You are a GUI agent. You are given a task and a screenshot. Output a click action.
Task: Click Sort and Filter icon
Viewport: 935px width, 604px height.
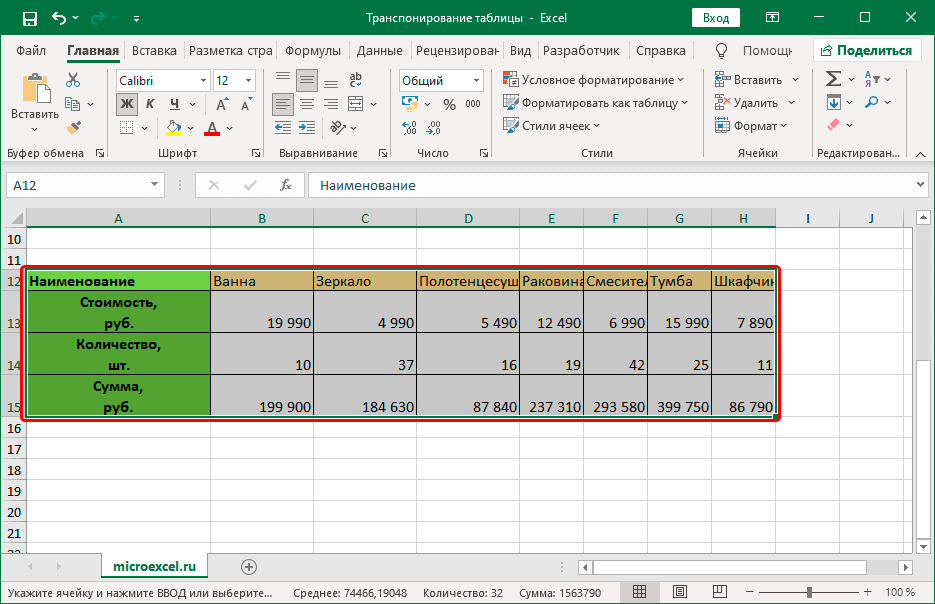pos(872,79)
